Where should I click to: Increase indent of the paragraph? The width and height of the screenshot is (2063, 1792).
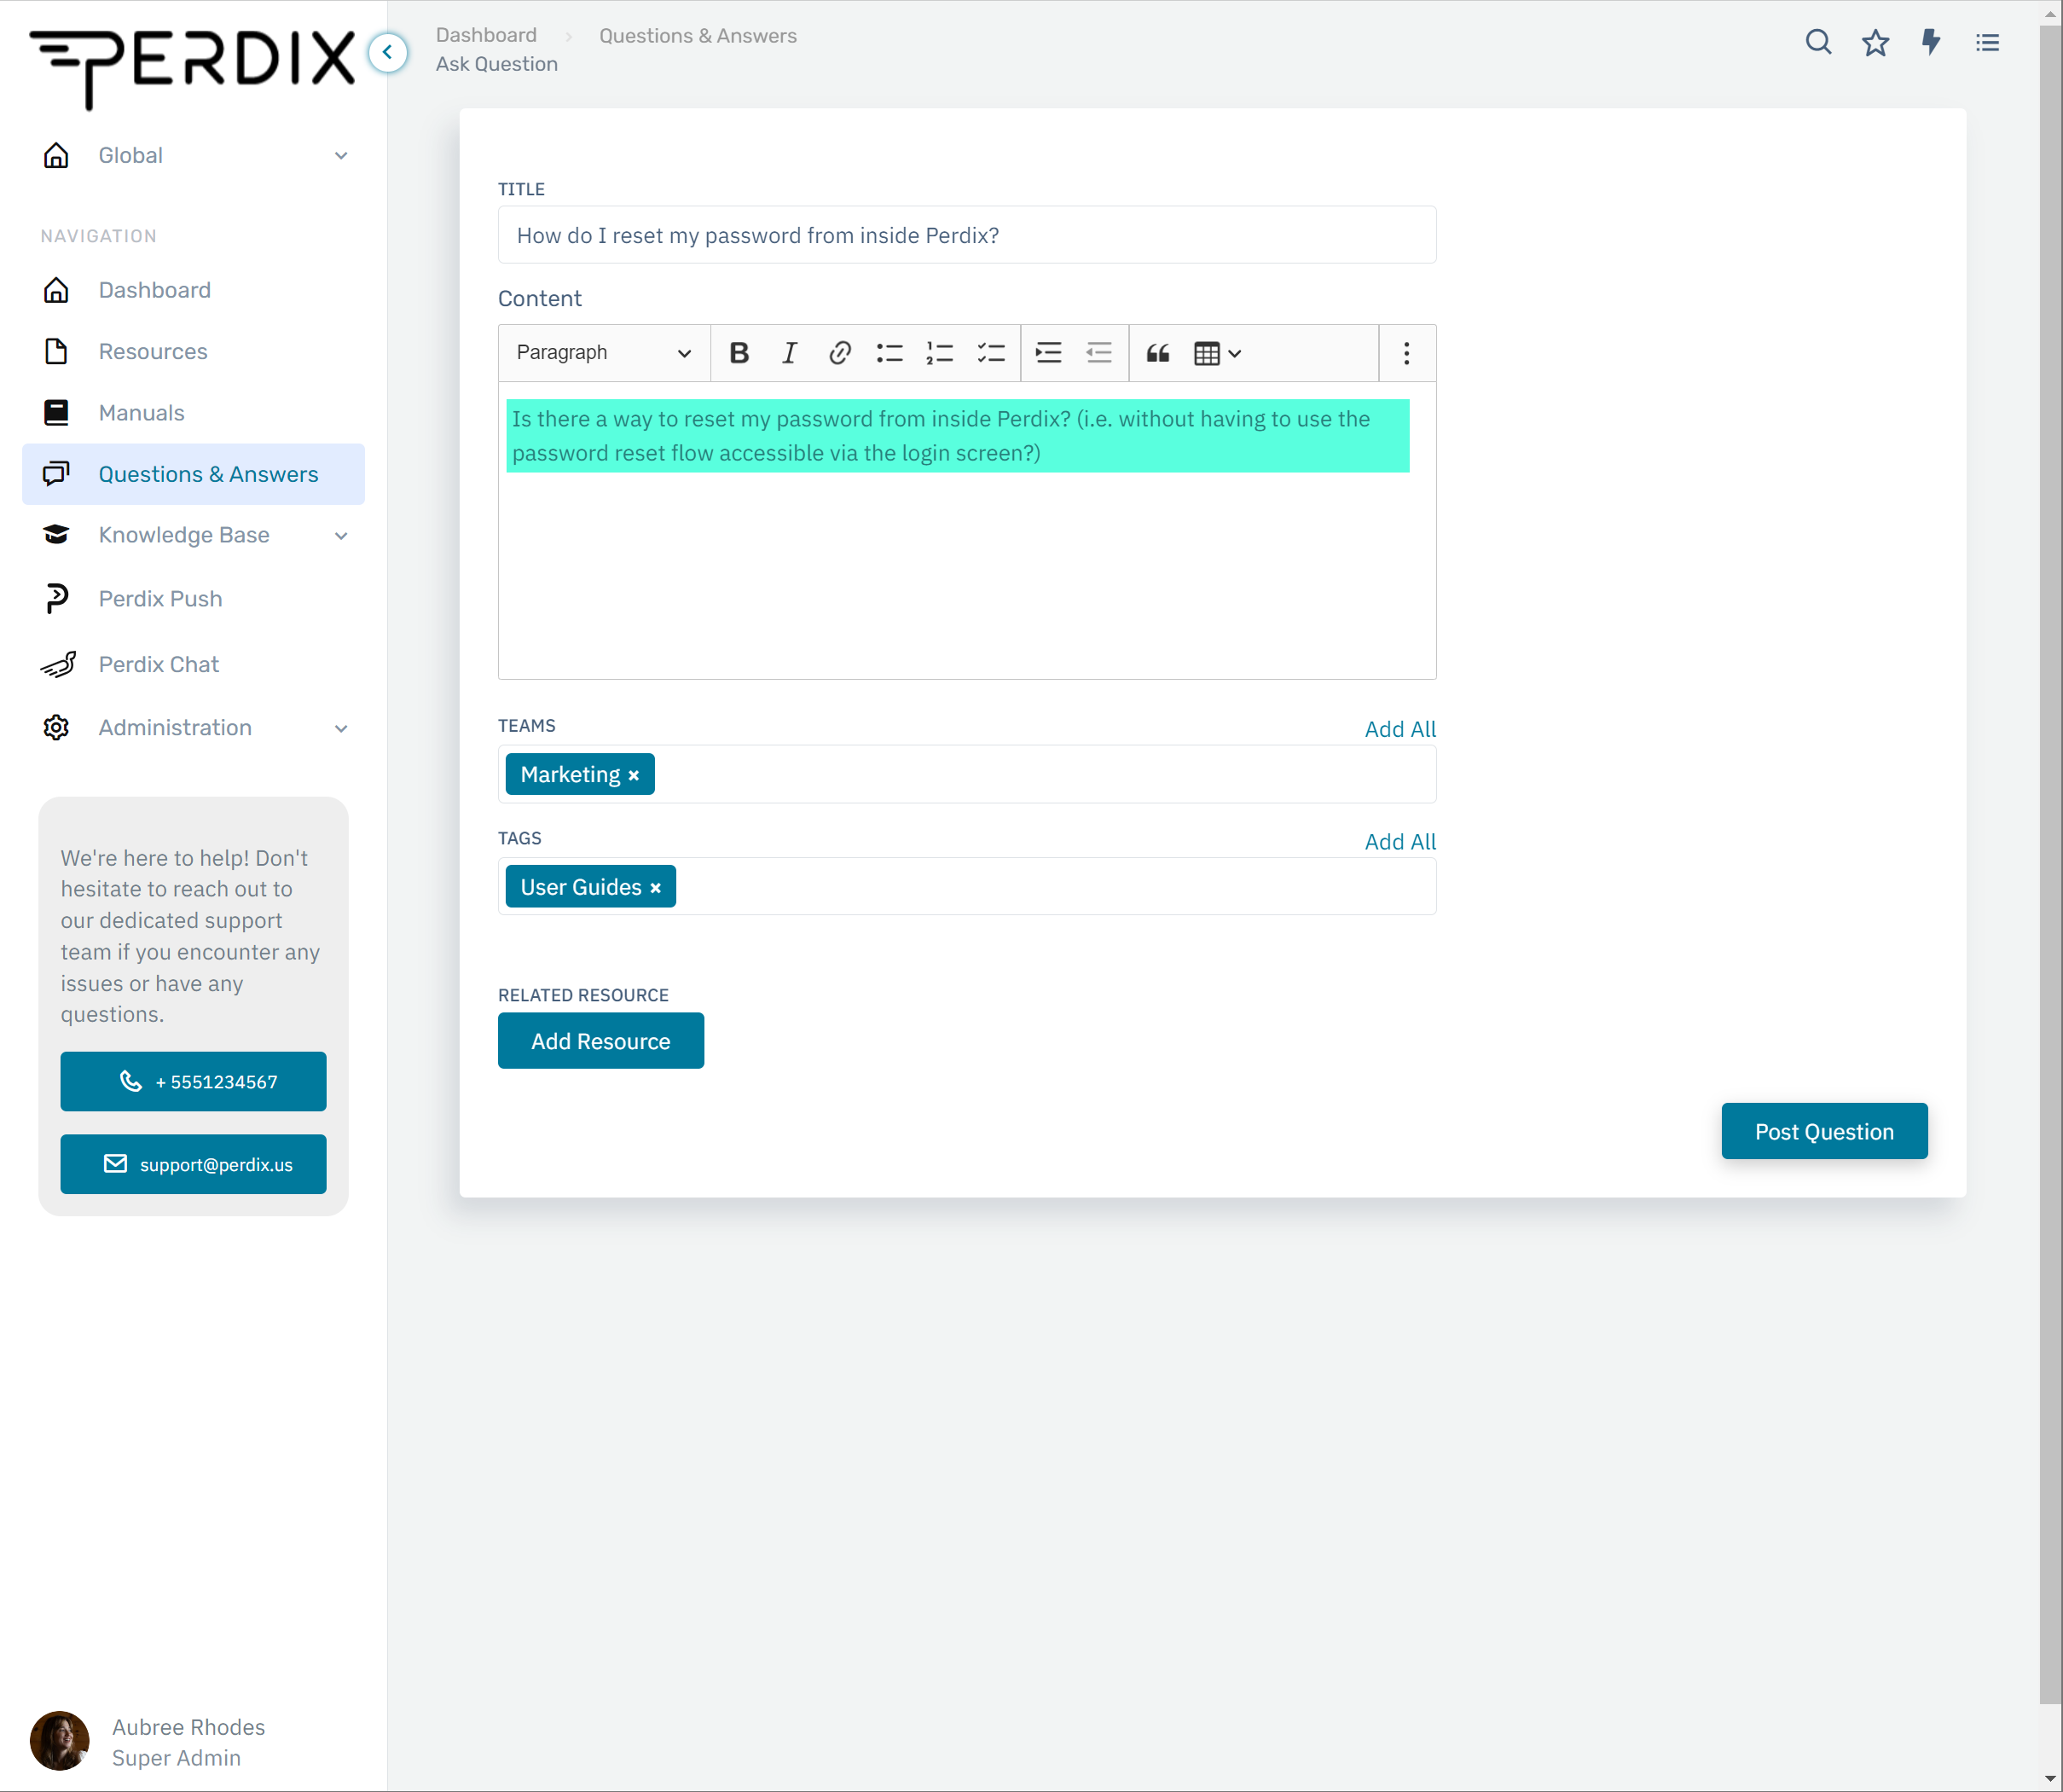[1048, 353]
